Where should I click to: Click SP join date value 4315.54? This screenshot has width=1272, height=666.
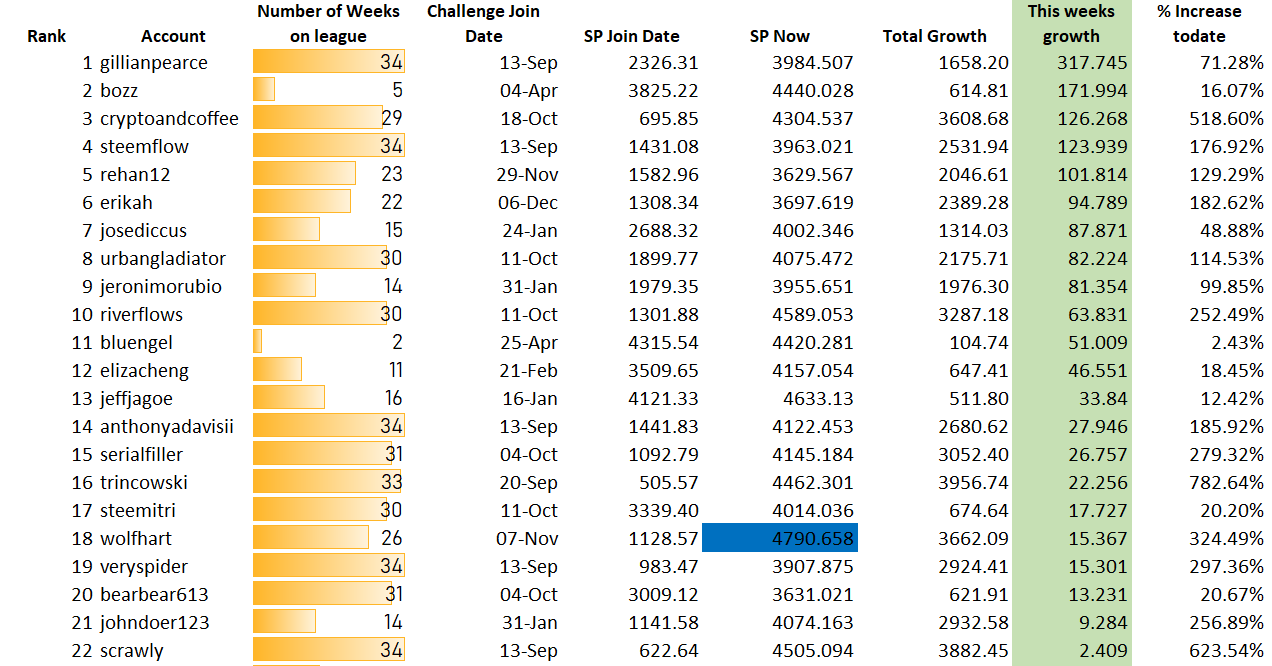point(663,342)
